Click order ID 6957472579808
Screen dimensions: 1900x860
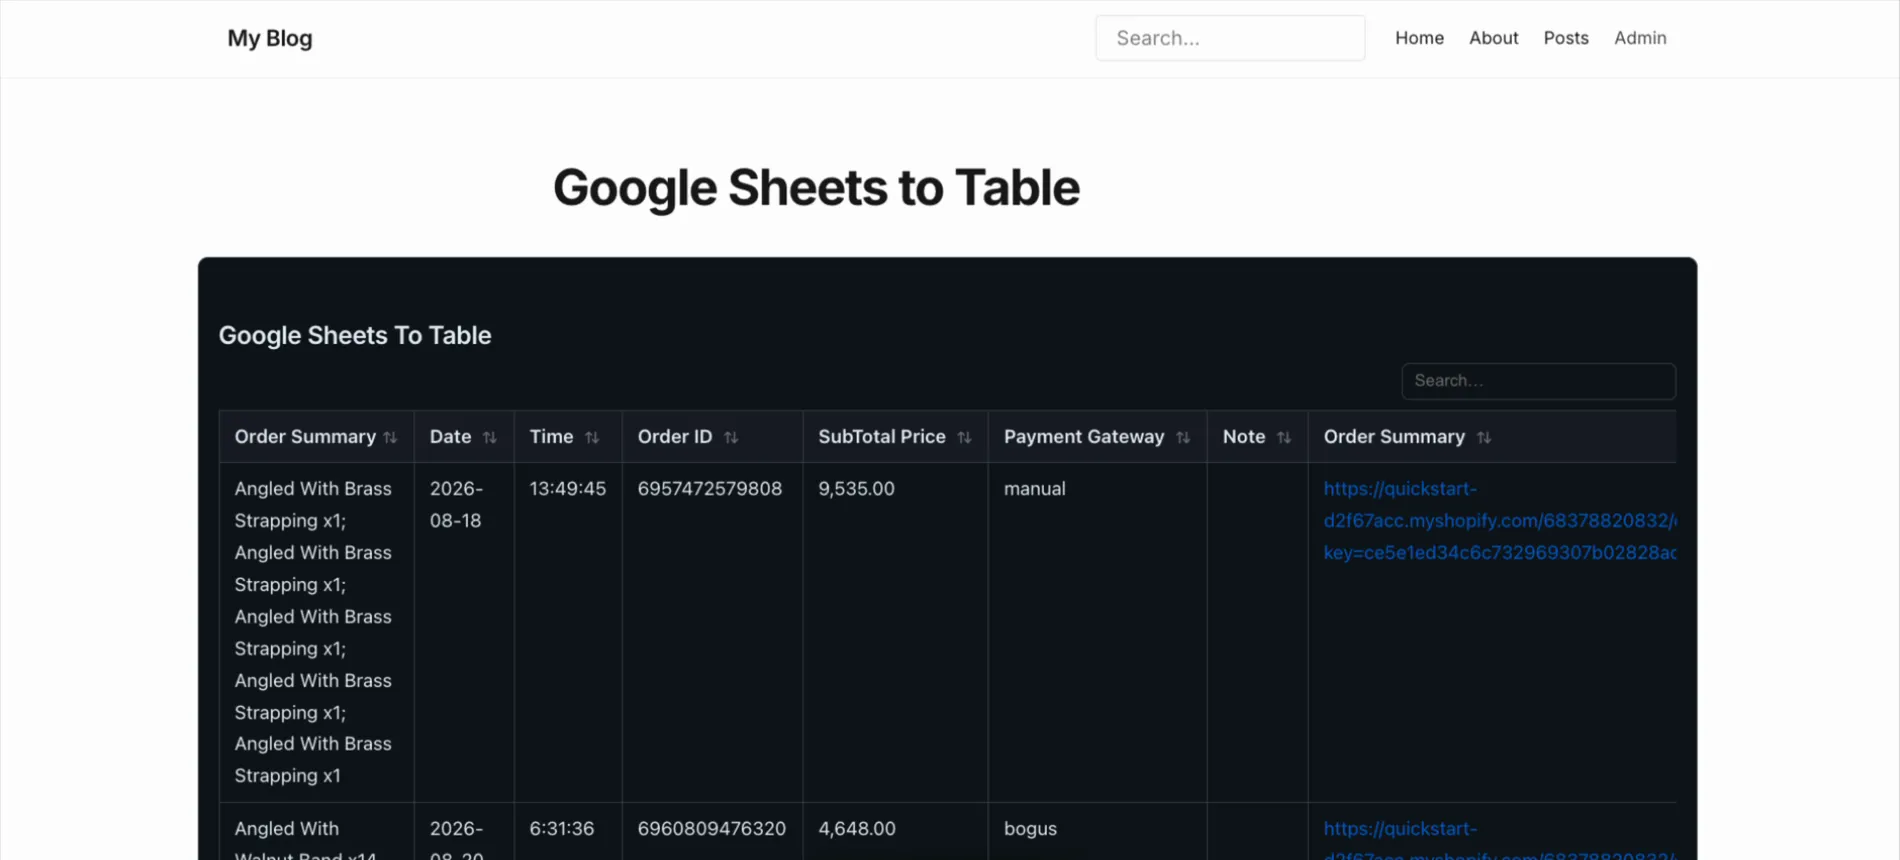pos(710,489)
